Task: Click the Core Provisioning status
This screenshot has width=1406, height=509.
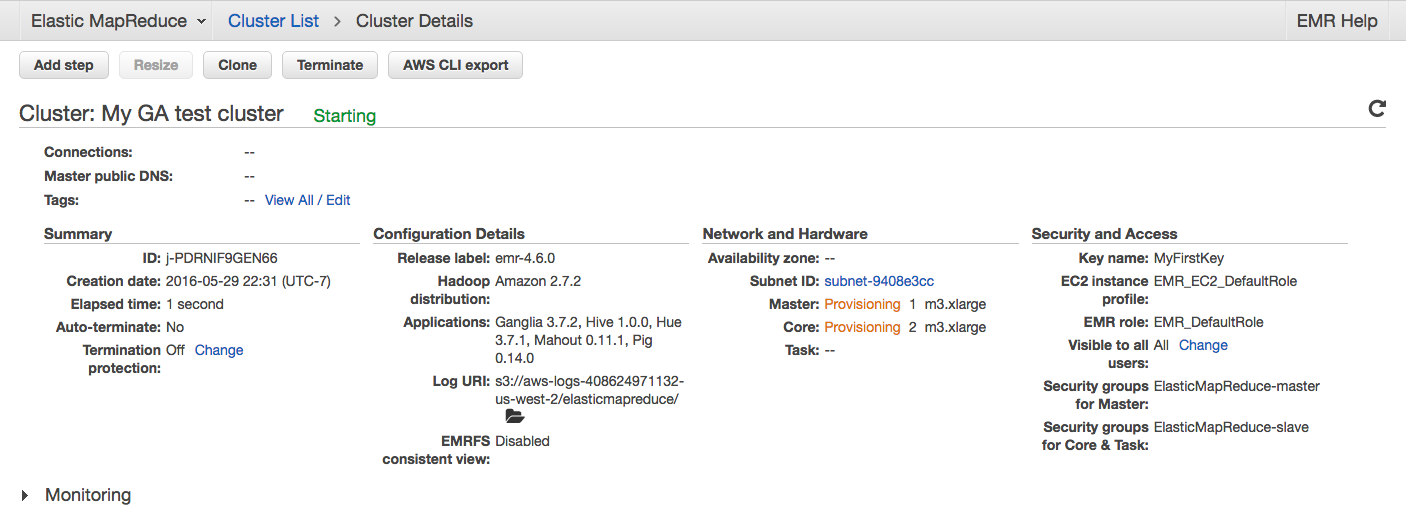Action: 862,327
